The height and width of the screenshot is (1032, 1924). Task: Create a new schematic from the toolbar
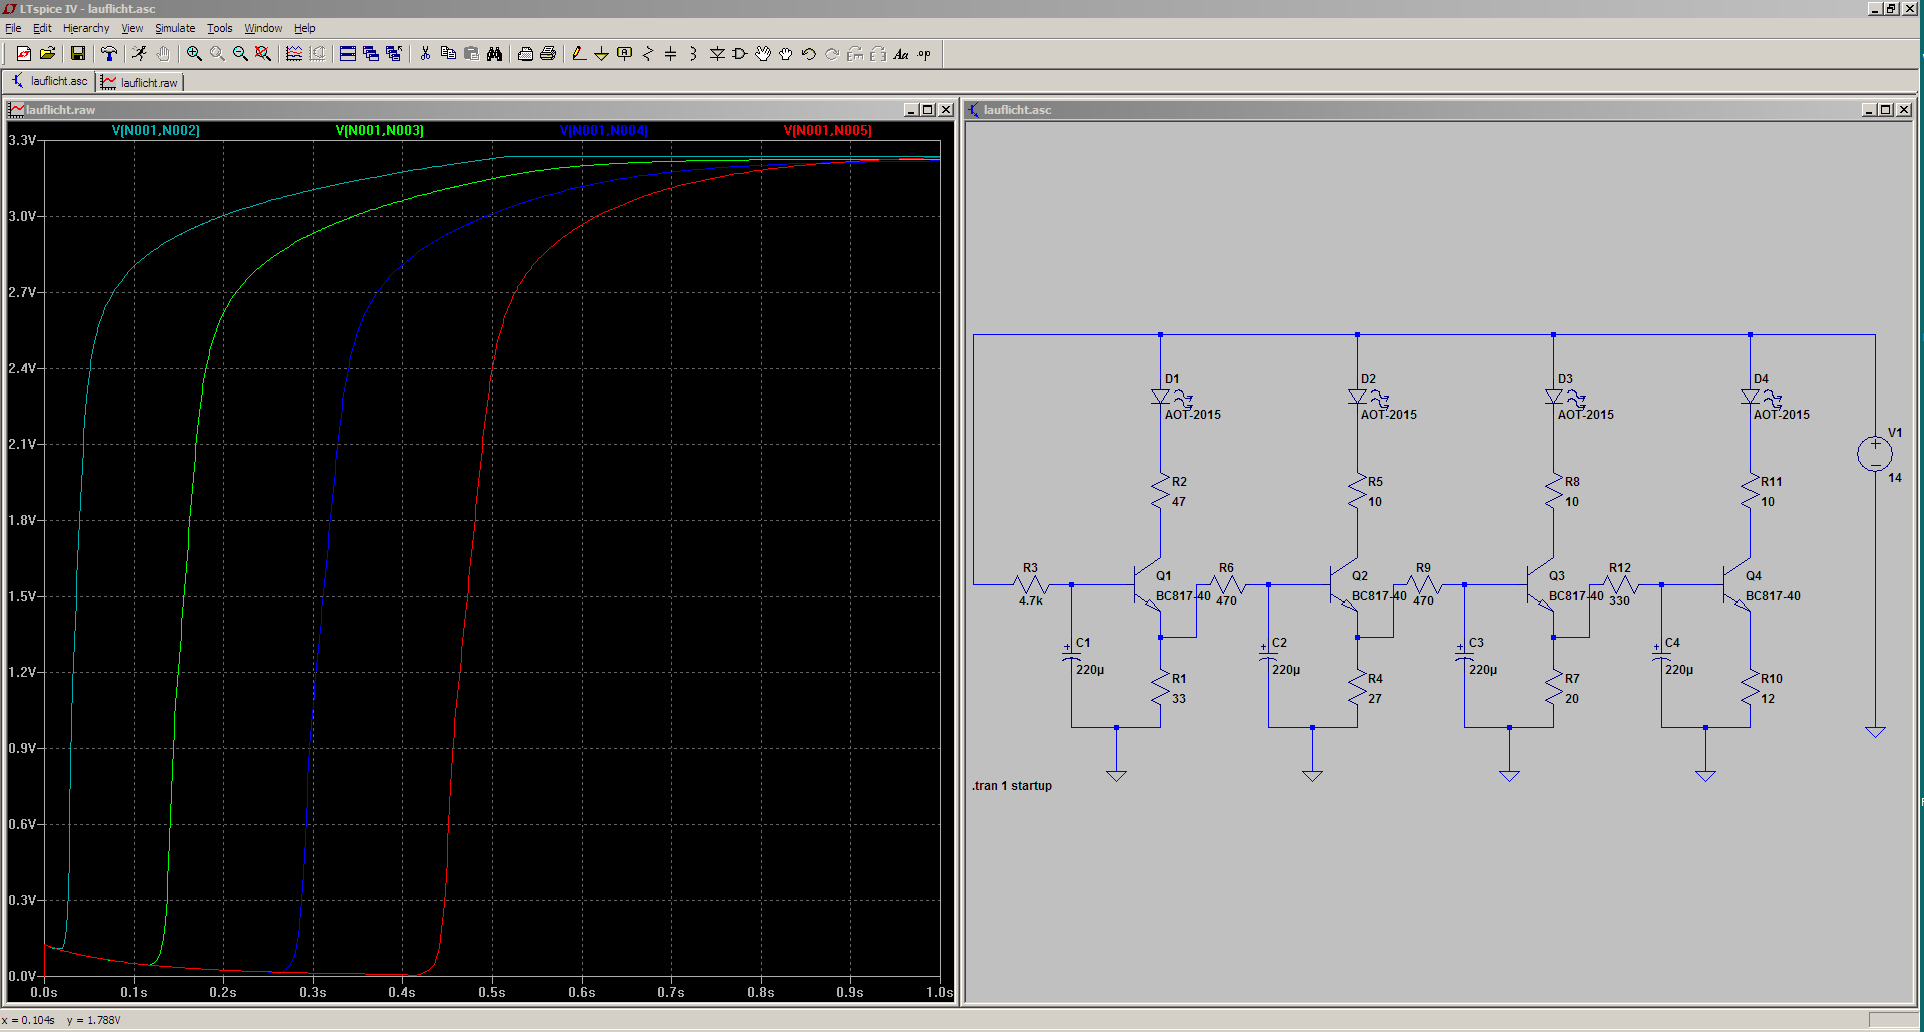[24, 54]
